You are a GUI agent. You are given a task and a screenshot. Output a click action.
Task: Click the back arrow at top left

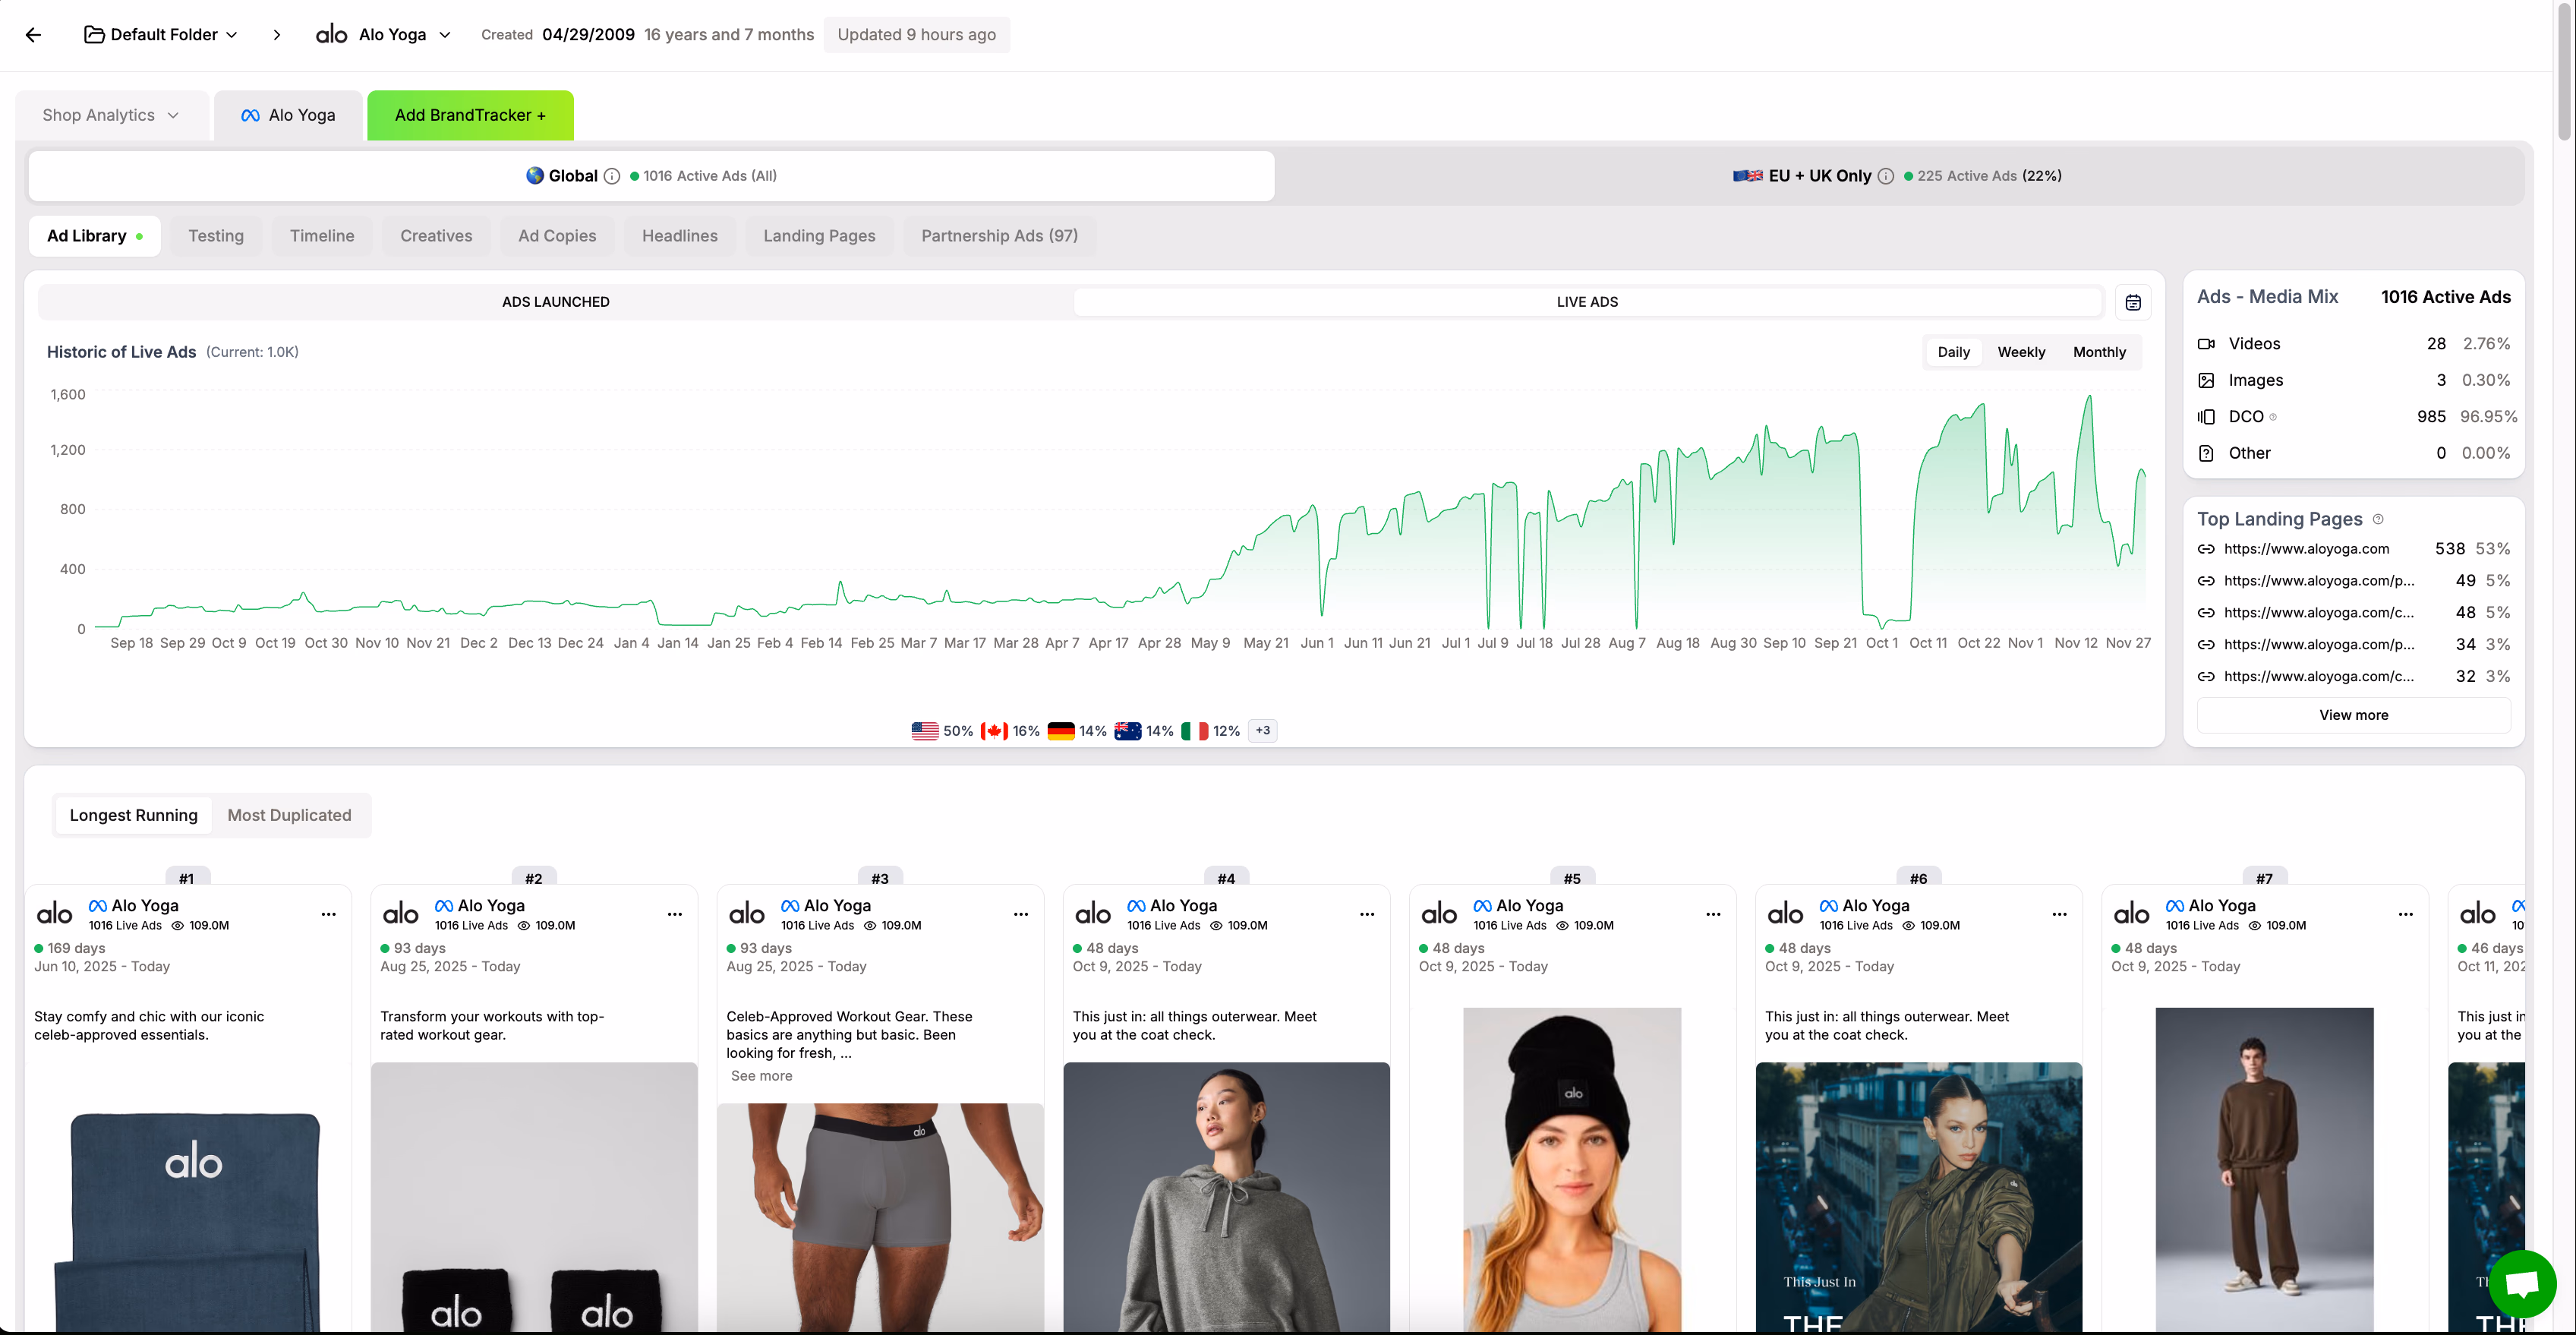click(34, 34)
